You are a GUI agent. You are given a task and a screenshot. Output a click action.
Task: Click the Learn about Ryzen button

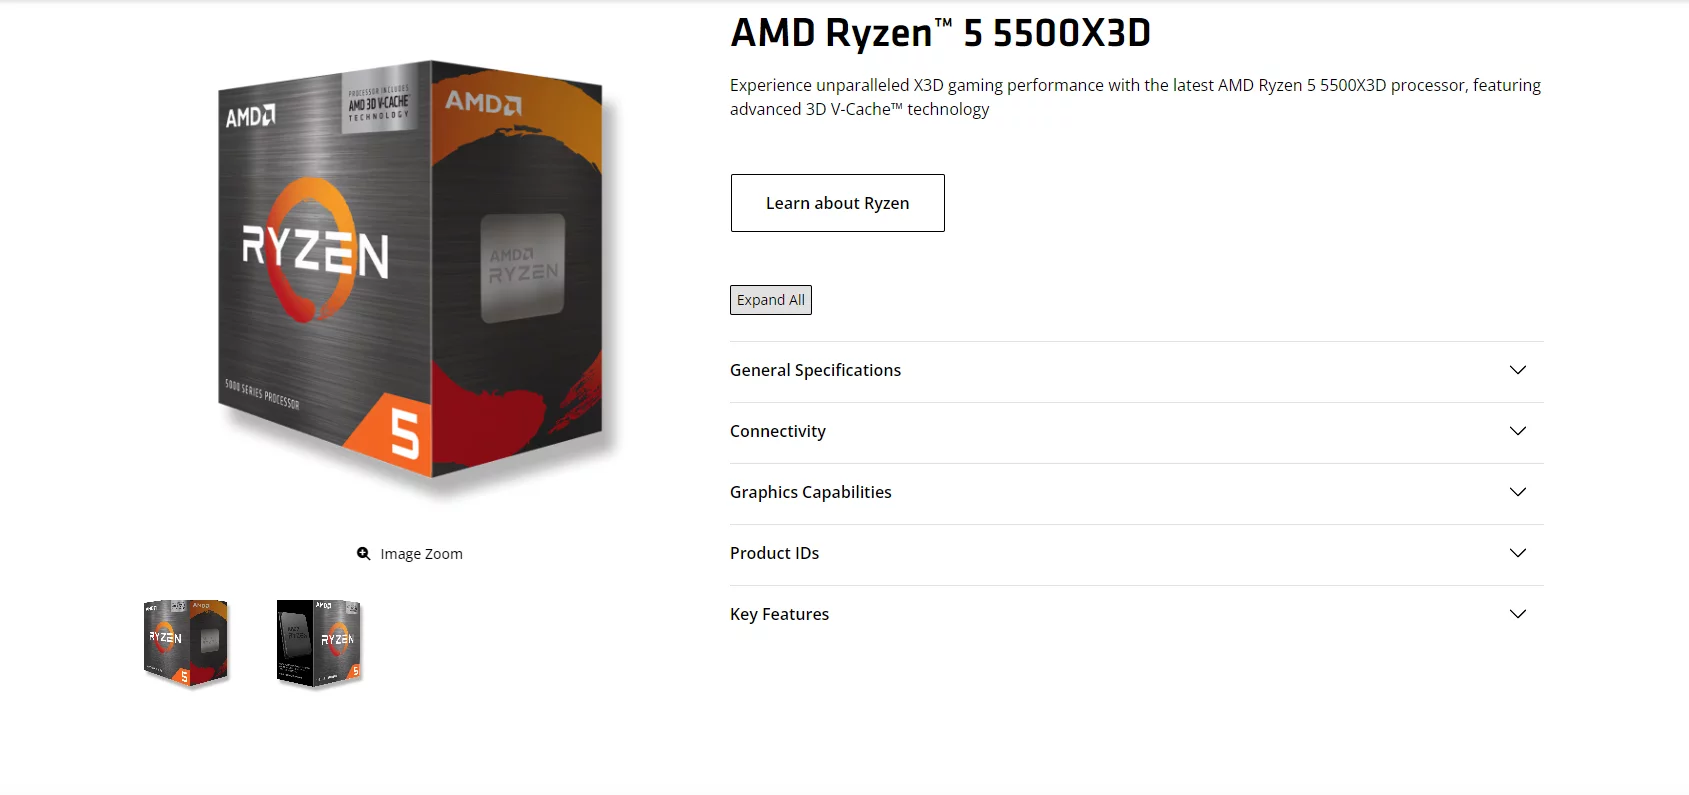(837, 203)
